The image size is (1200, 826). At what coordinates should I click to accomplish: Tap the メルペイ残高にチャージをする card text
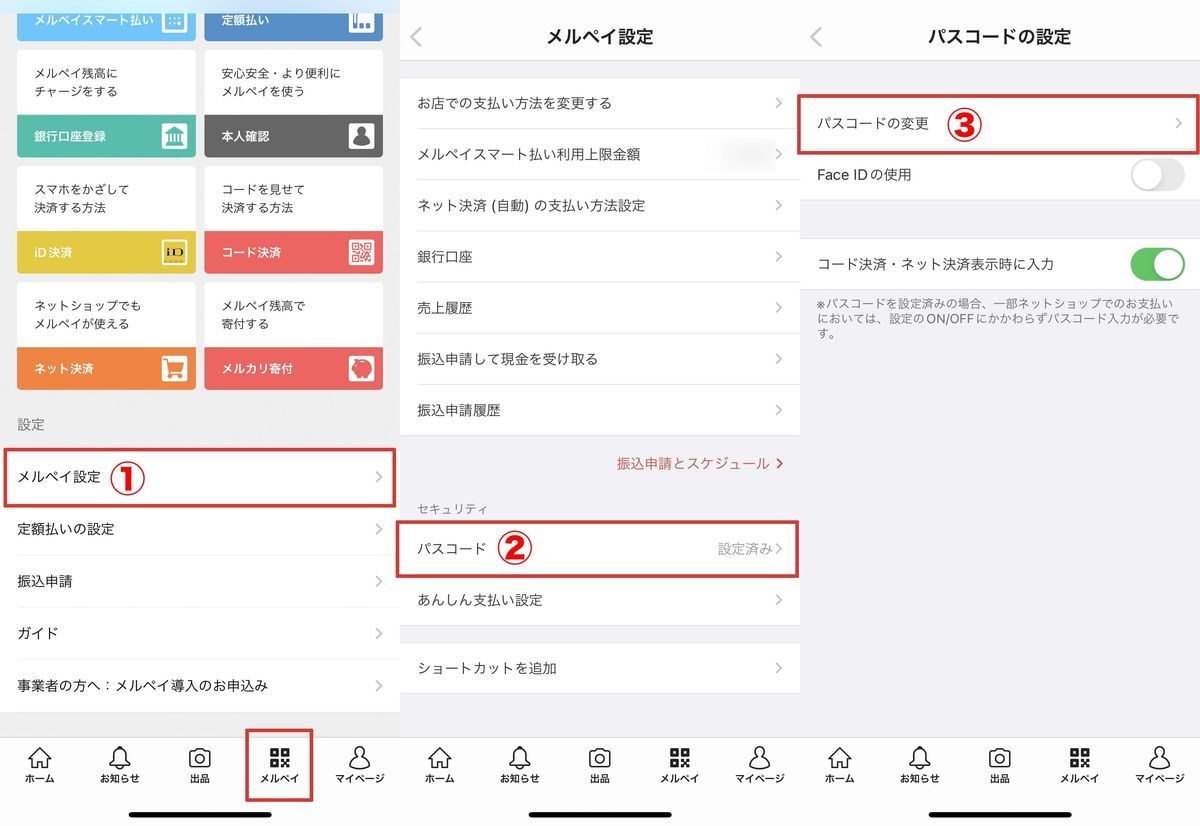pyautogui.click(x=76, y=82)
